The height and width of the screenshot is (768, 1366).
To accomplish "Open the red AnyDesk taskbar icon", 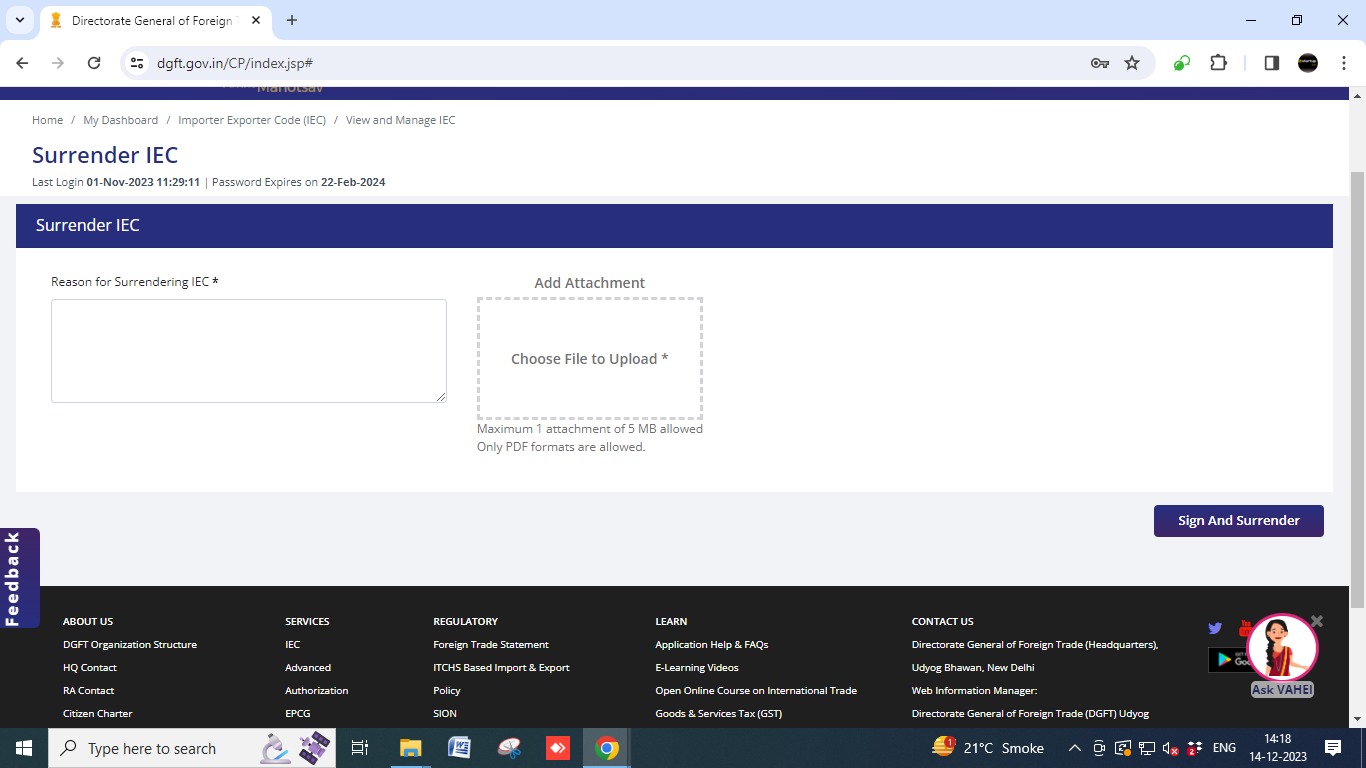I will pos(558,748).
